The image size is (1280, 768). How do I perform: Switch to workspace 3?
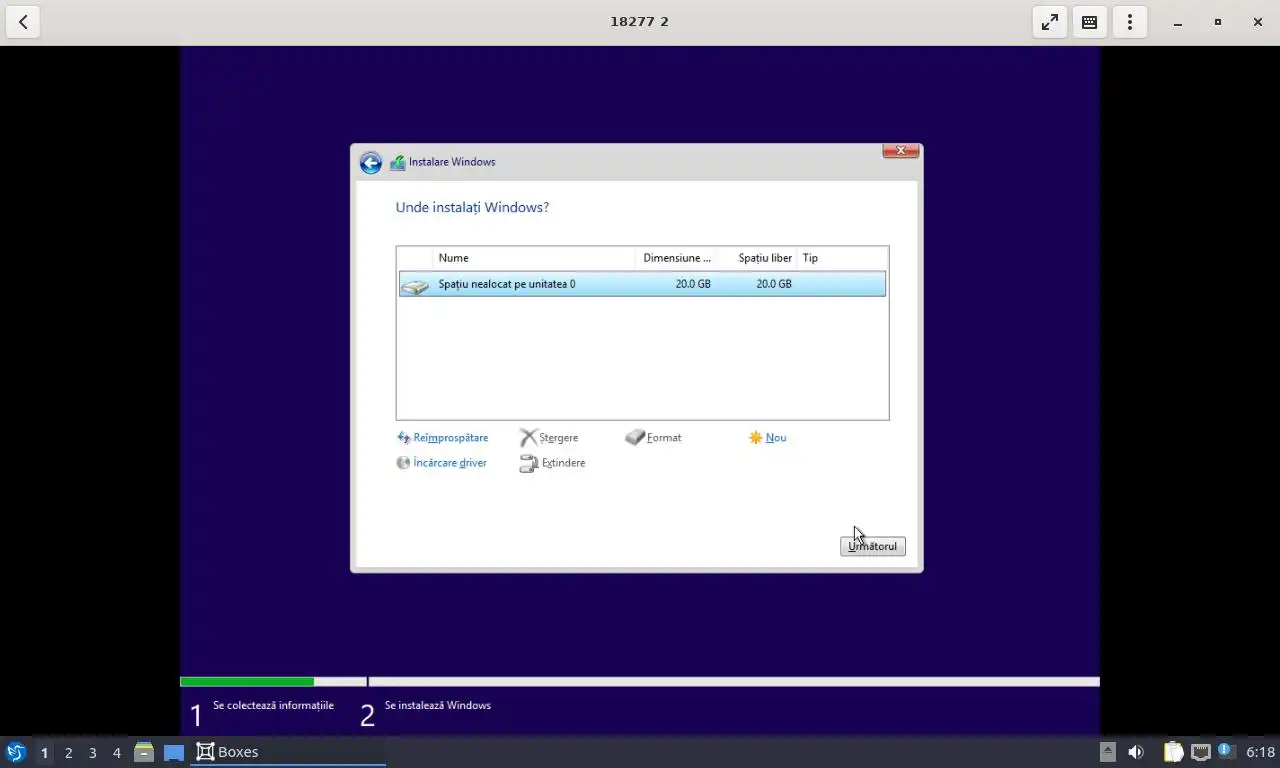[x=92, y=752]
